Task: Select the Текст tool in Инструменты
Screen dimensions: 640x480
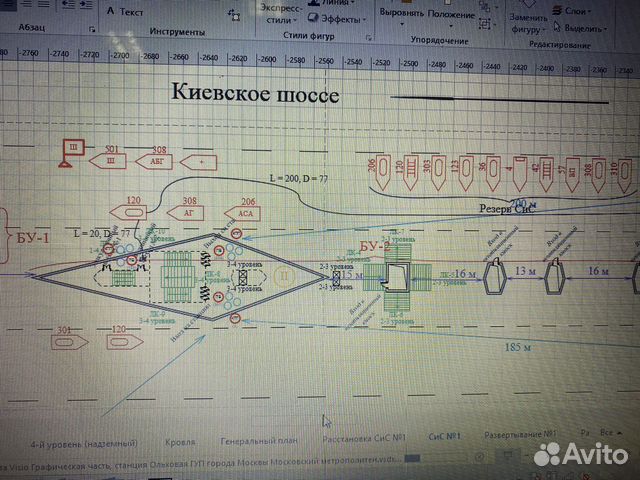Action: pyautogui.click(x=125, y=11)
